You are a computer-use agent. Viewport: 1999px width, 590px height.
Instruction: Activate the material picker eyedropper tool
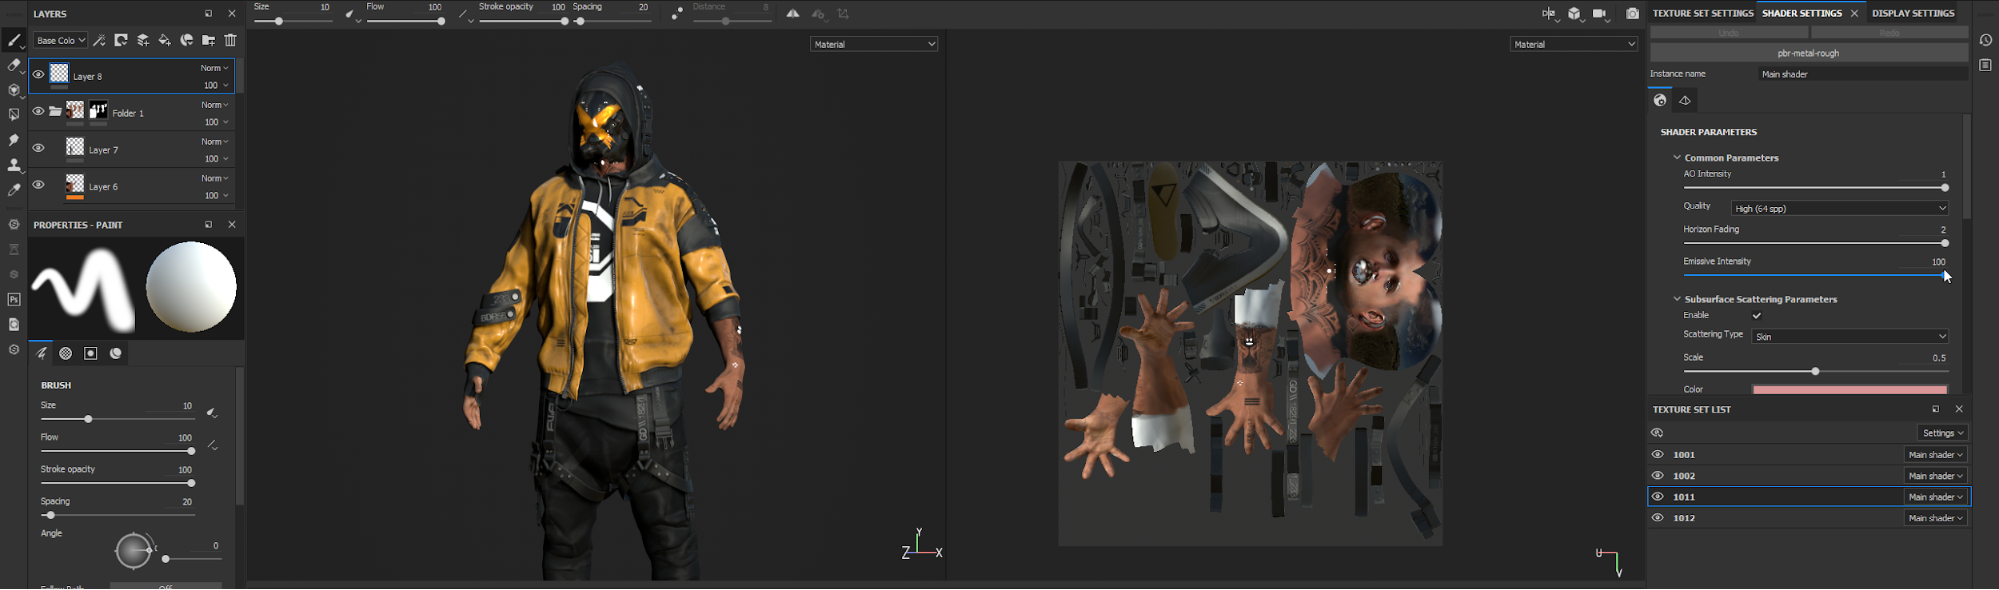(14, 190)
